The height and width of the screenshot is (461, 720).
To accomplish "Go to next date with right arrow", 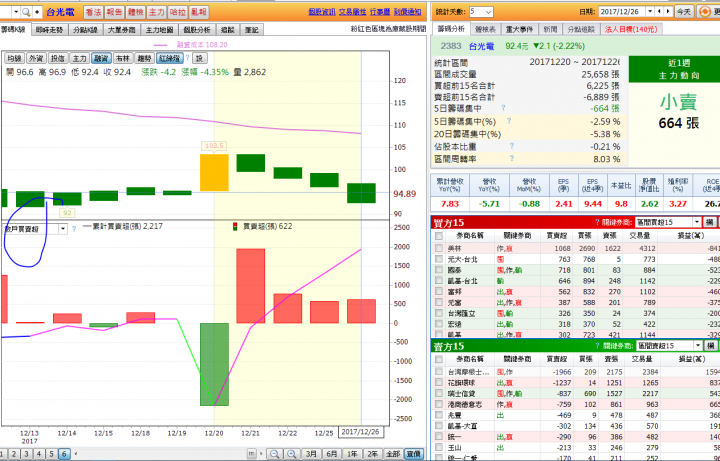I will coord(668,12).
